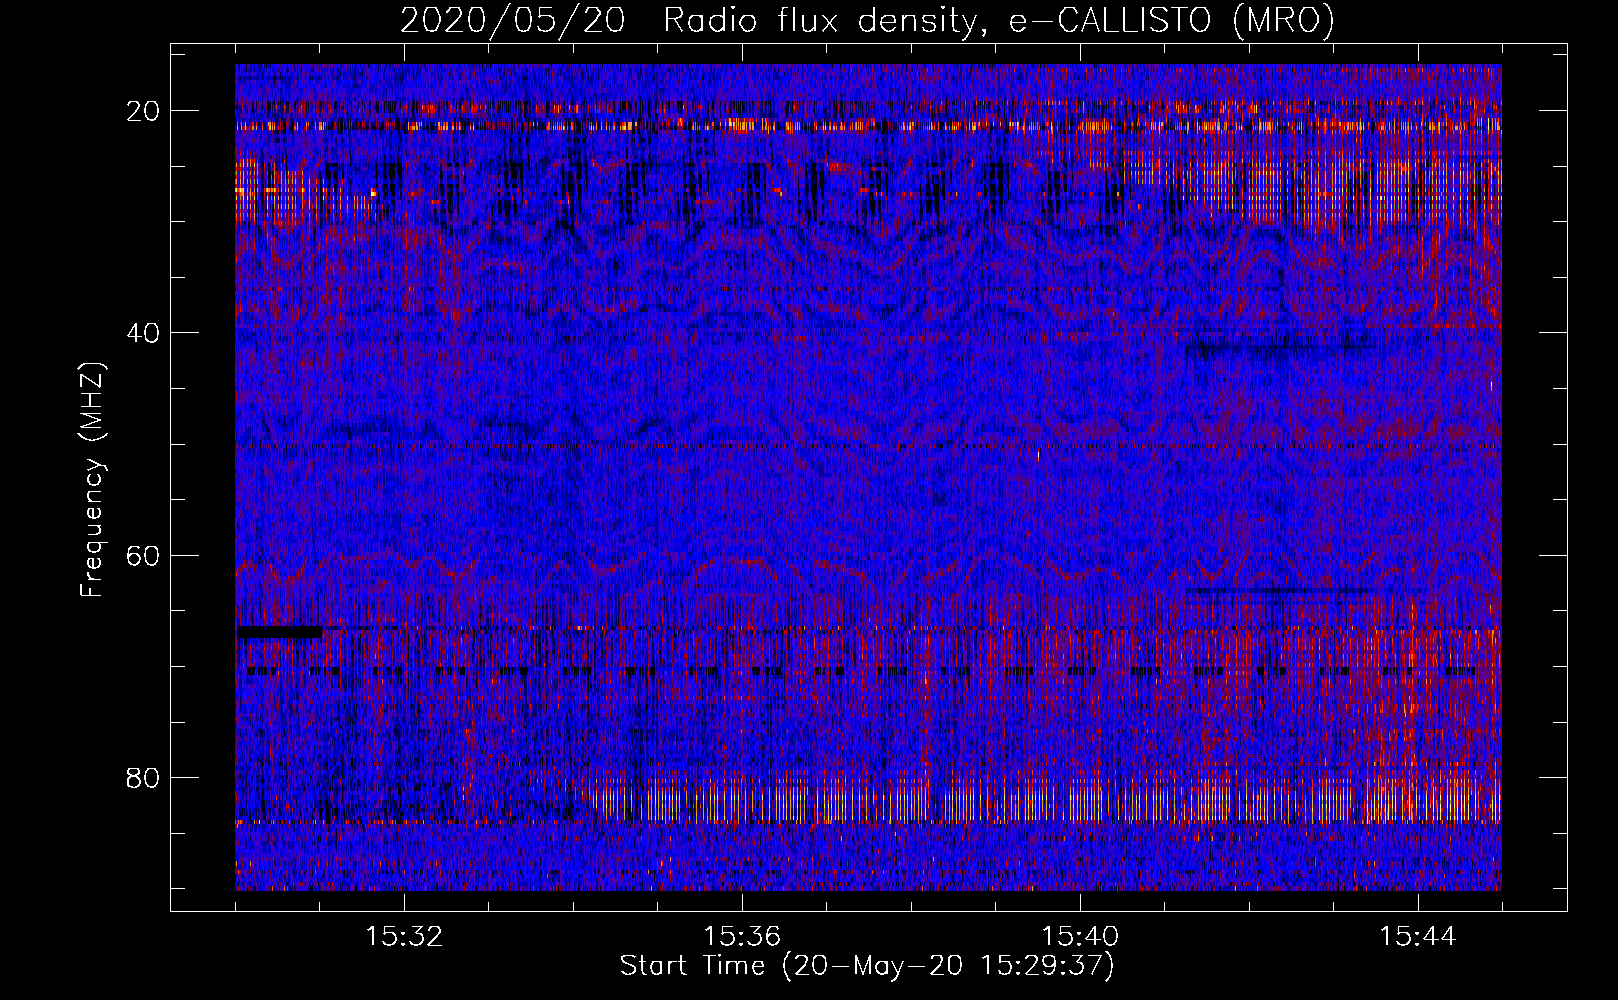Click the 60 MHz frequency tick label
The image size is (1618, 1000).
[x=143, y=555]
